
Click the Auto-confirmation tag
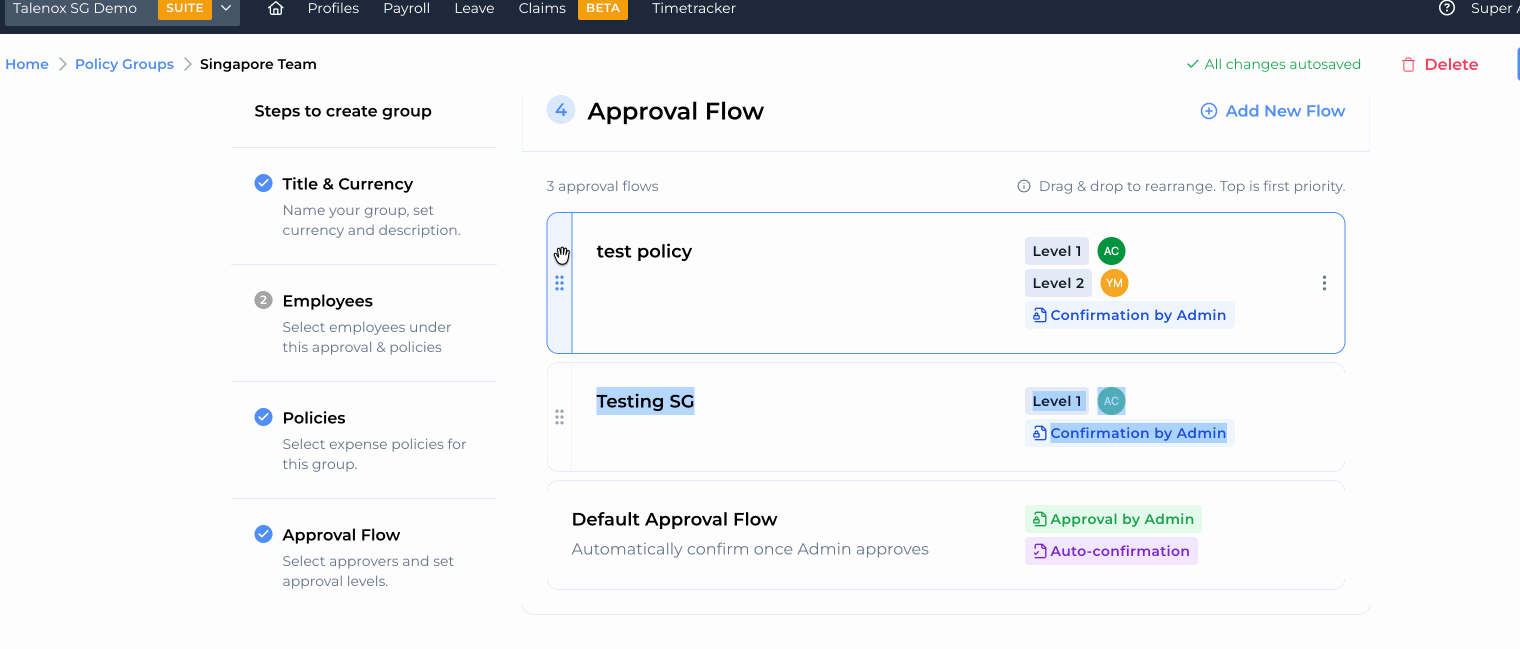[1111, 551]
